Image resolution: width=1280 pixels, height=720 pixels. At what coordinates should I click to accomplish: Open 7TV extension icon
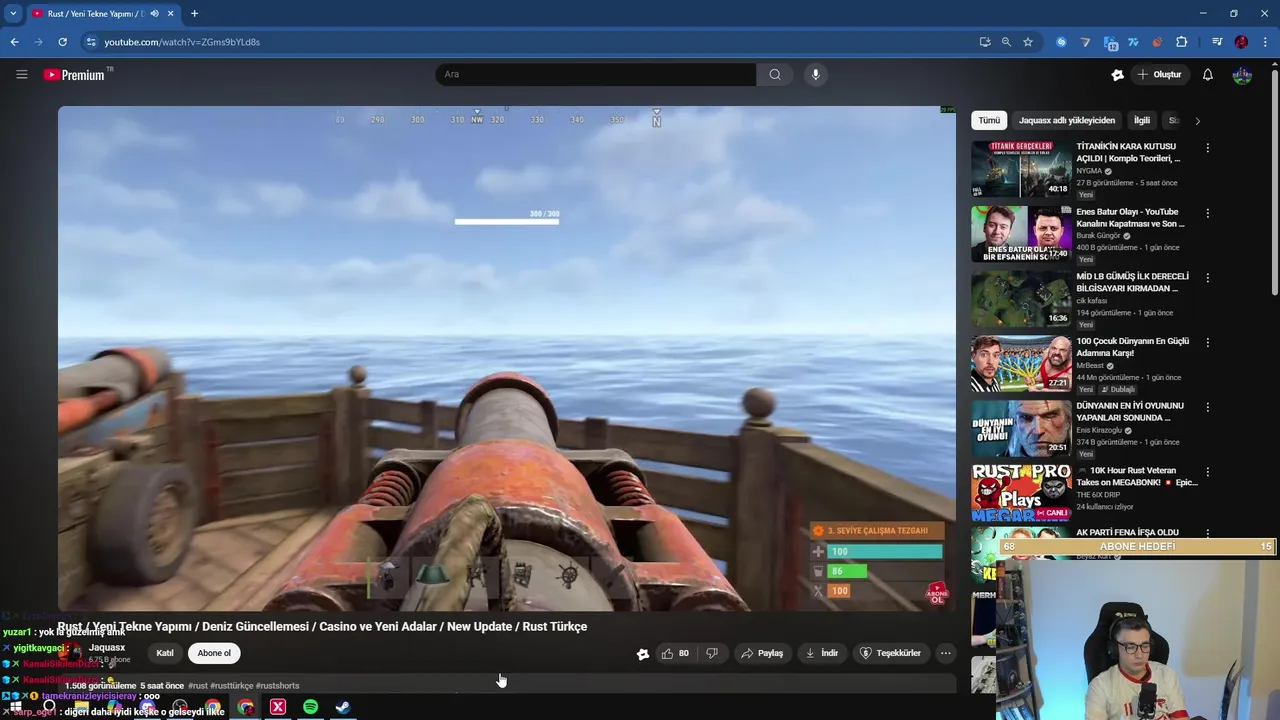tap(1133, 42)
